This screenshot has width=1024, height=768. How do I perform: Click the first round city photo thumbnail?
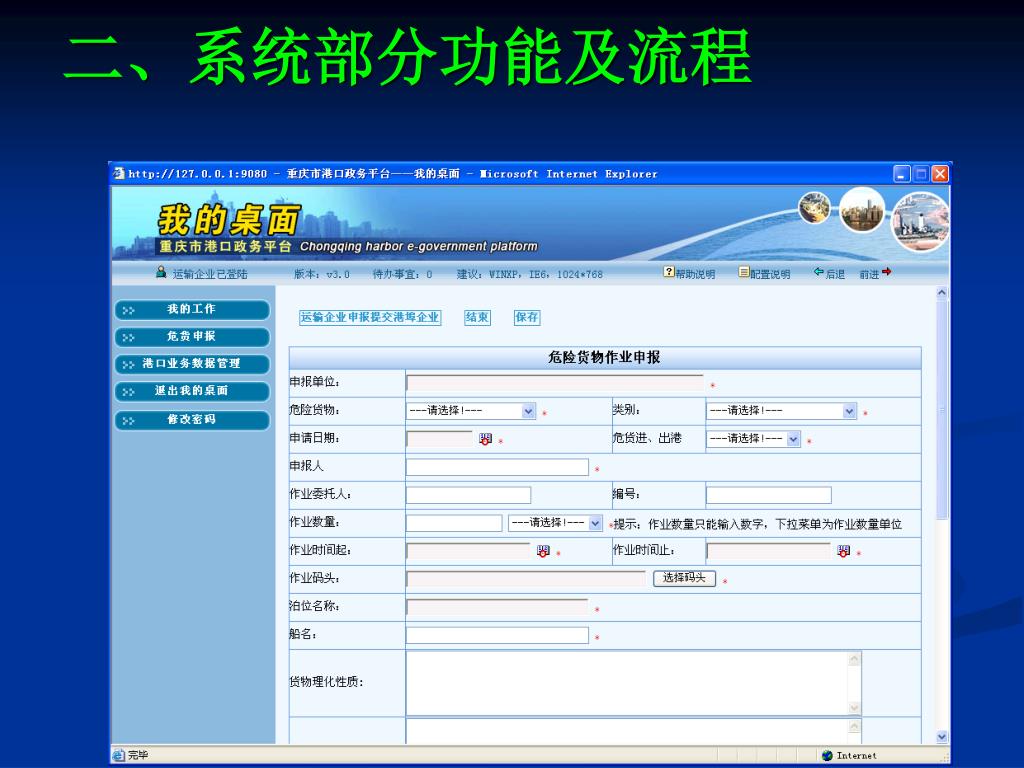pyautogui.click(x=814, y=208)
